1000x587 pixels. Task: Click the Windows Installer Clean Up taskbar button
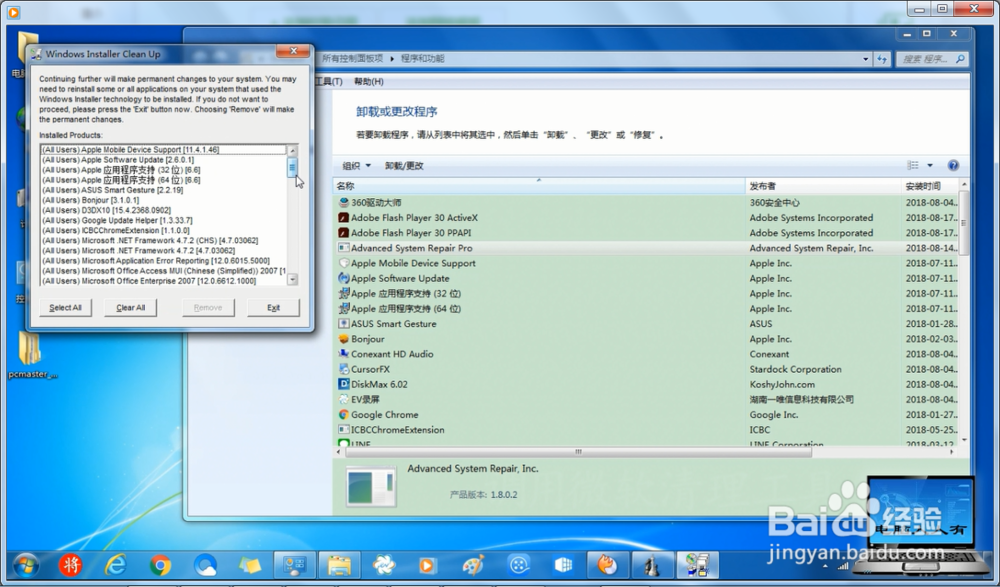pos(697,565)
